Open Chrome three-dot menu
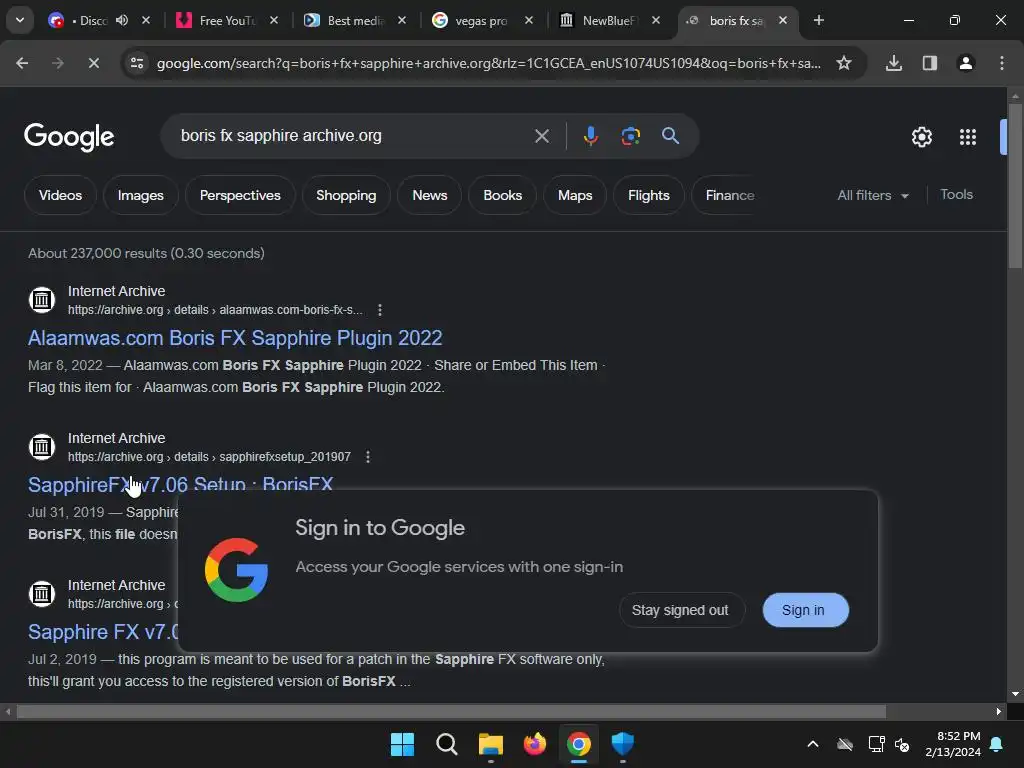Image resolution: width=1024 pixels, height=768 pixels. coord(1002,63)
